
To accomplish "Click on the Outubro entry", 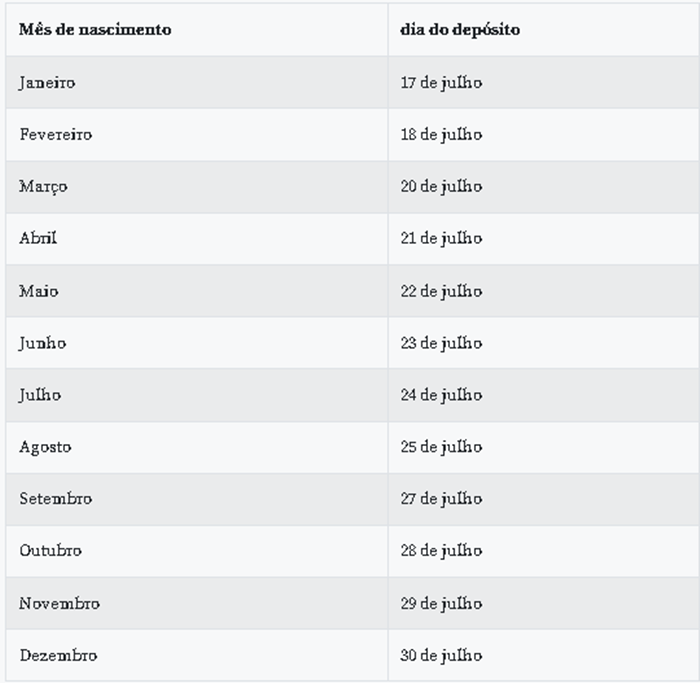I will pos(51,551).
